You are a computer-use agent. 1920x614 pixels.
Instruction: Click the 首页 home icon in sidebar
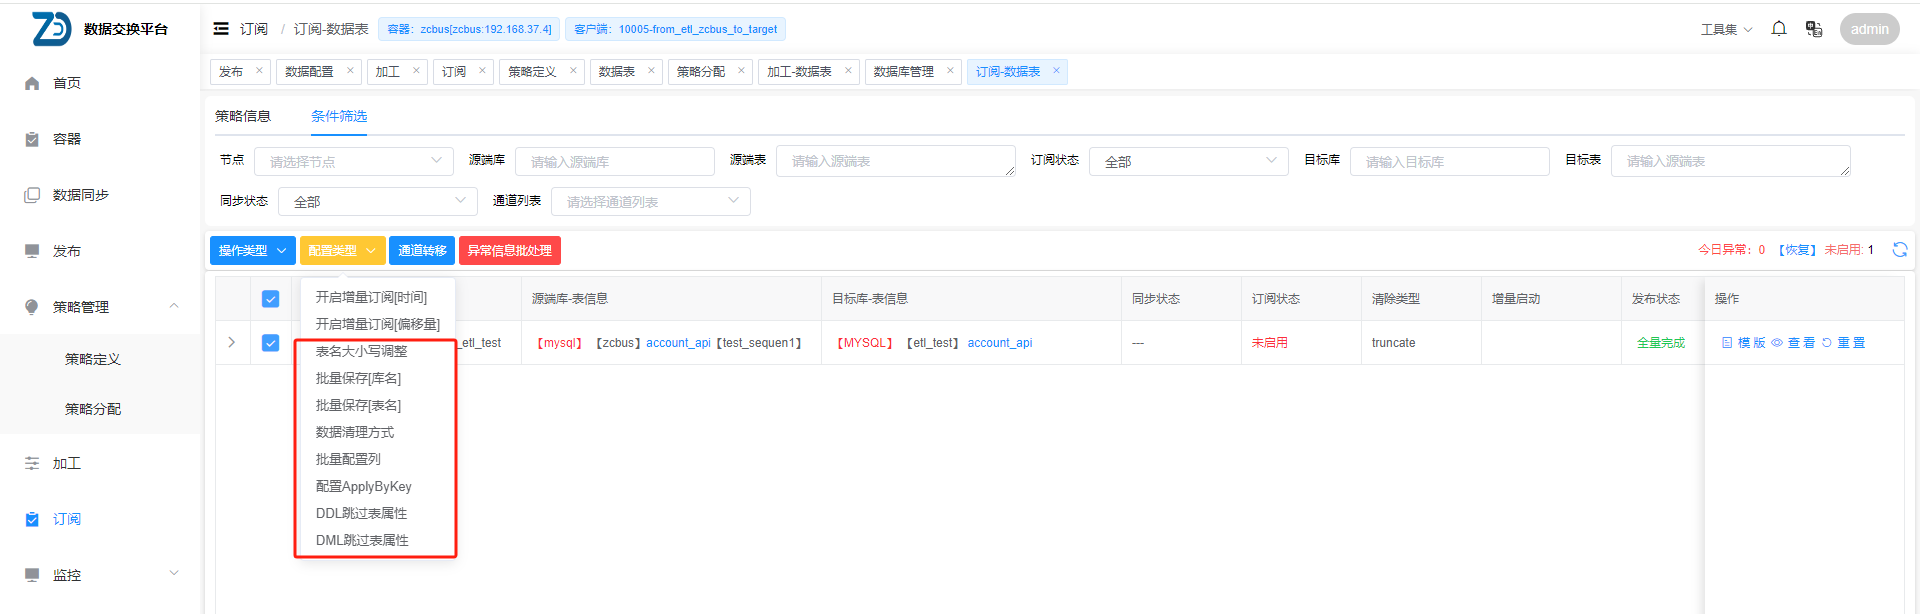32,83
